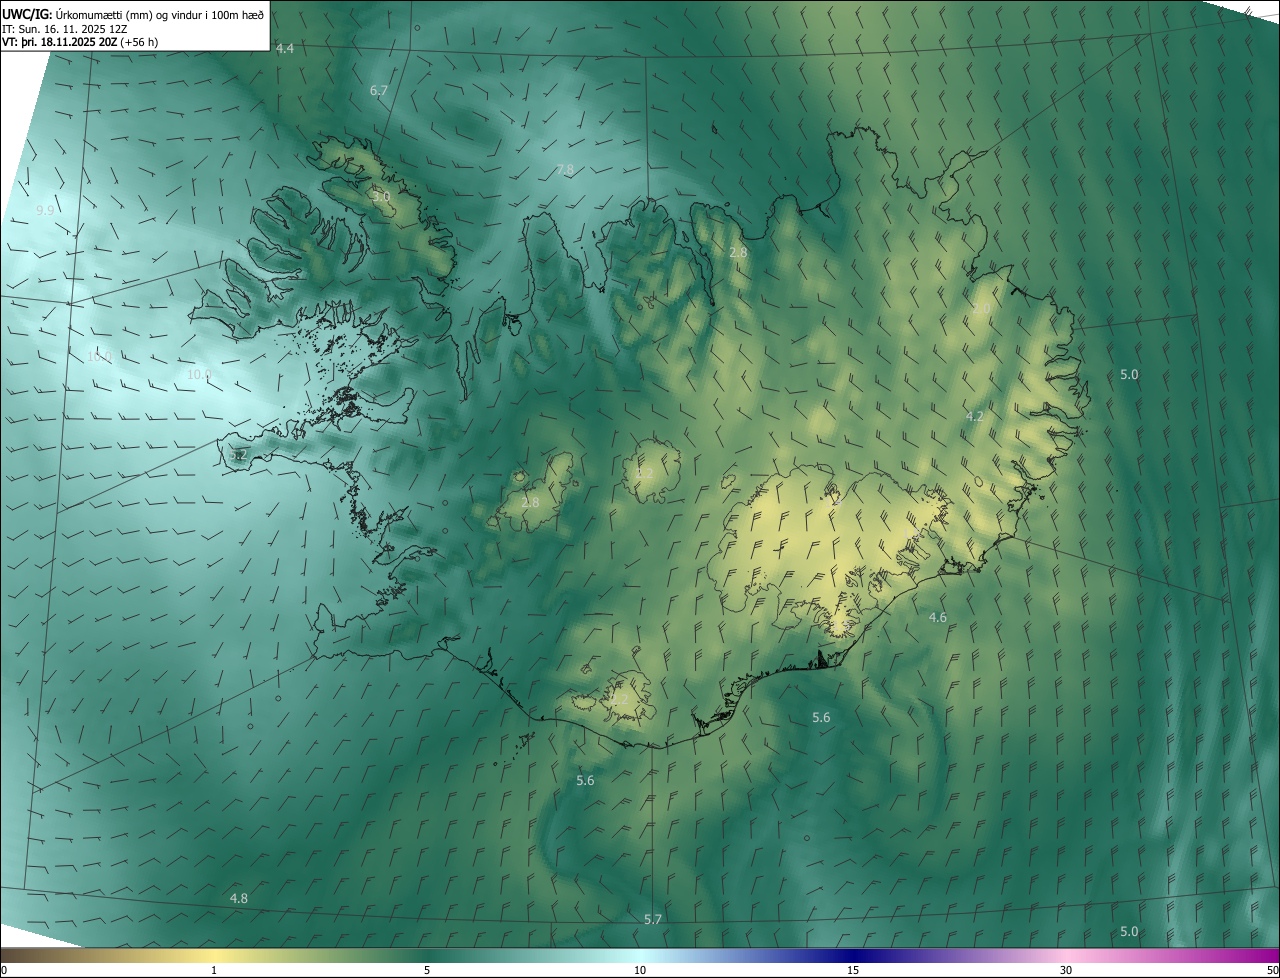Click the 5.0 value in the bottom-right corner
This screenshot has width=1280, height=978.
1129,932
